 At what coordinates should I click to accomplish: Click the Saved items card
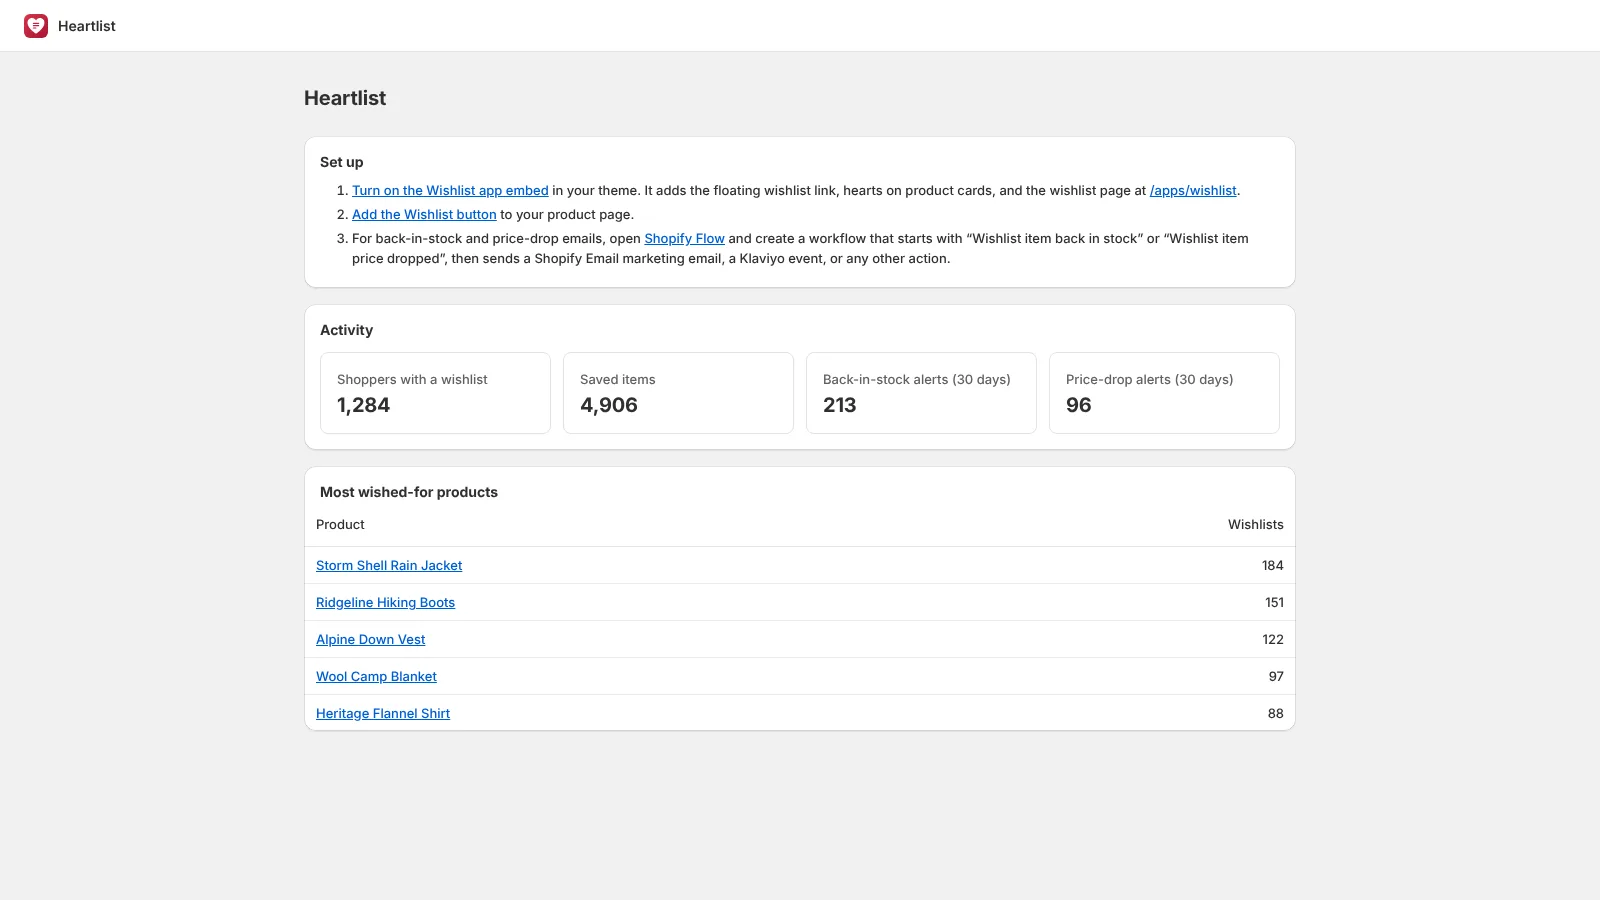678,393
